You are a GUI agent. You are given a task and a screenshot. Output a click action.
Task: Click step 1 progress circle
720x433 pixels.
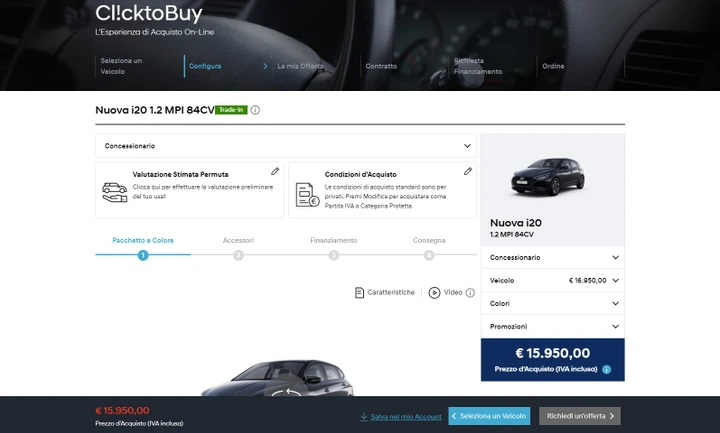(x=143, y=255)
